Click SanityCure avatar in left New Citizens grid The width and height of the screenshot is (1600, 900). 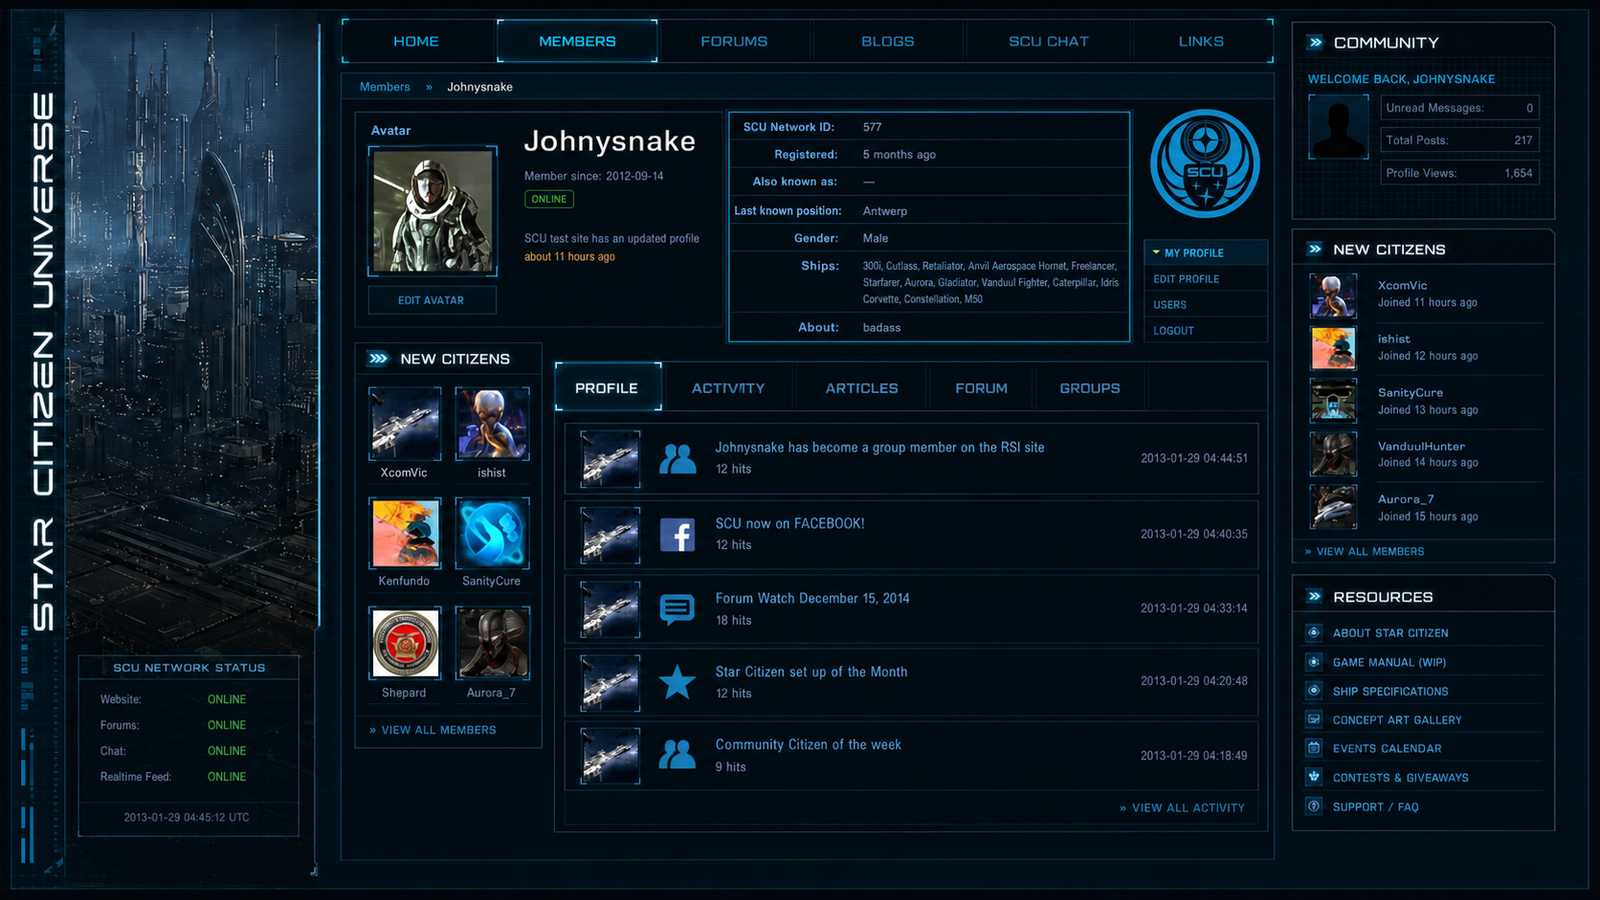pyautogui.click(x=491, y=533)
